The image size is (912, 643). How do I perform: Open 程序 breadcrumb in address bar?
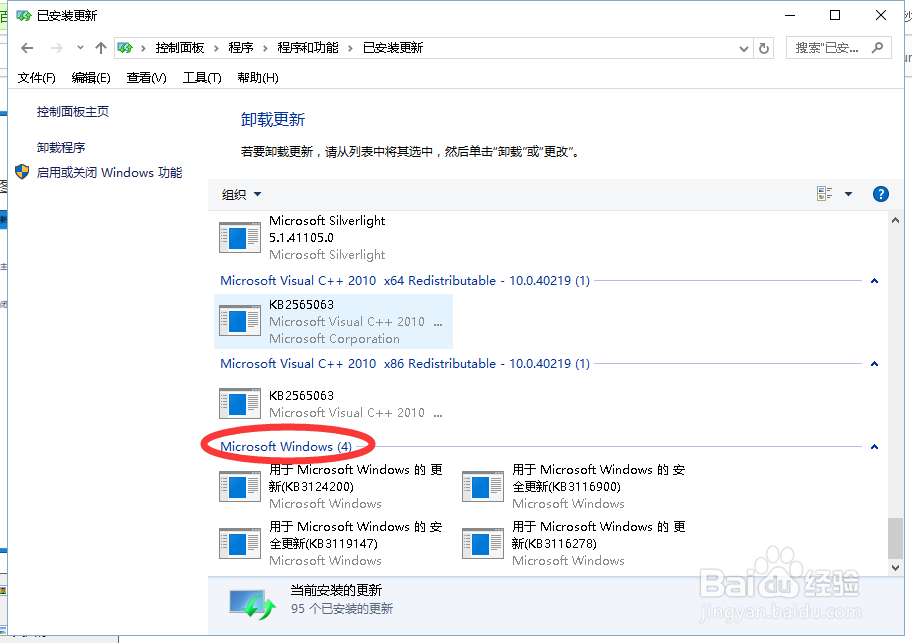point(241,48)
